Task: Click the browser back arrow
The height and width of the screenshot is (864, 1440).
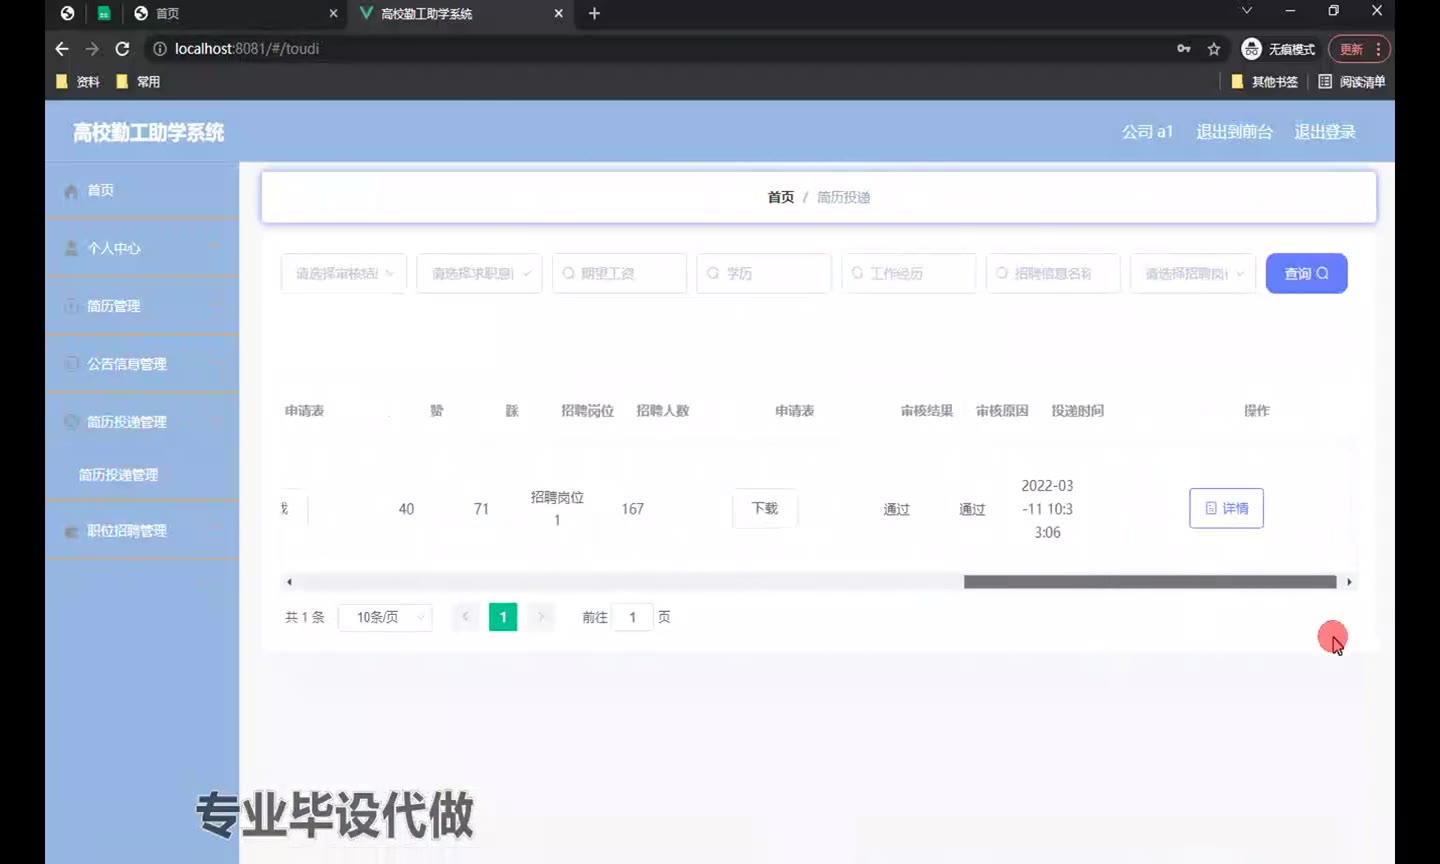Action: [62, 49]
